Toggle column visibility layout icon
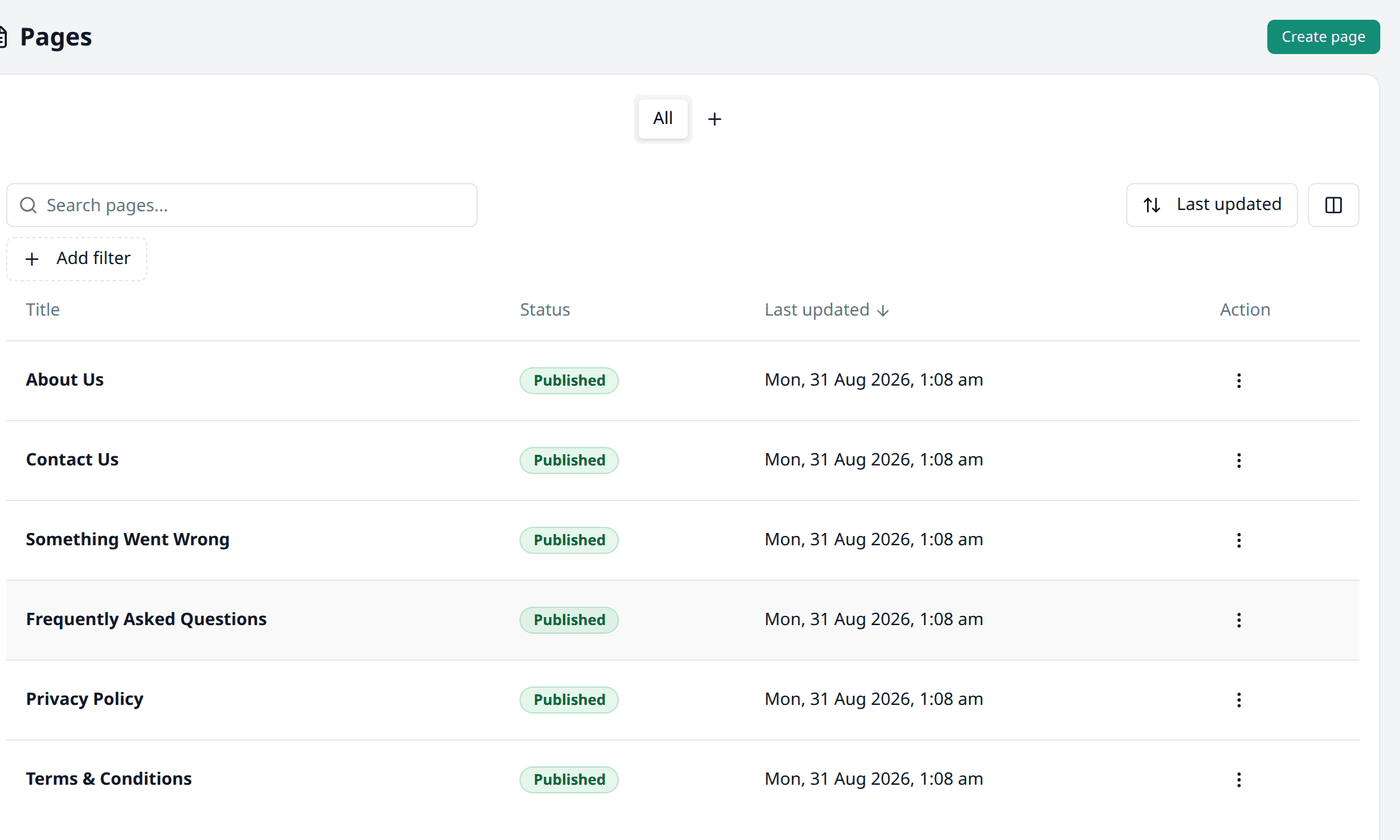 point(1333,205)
